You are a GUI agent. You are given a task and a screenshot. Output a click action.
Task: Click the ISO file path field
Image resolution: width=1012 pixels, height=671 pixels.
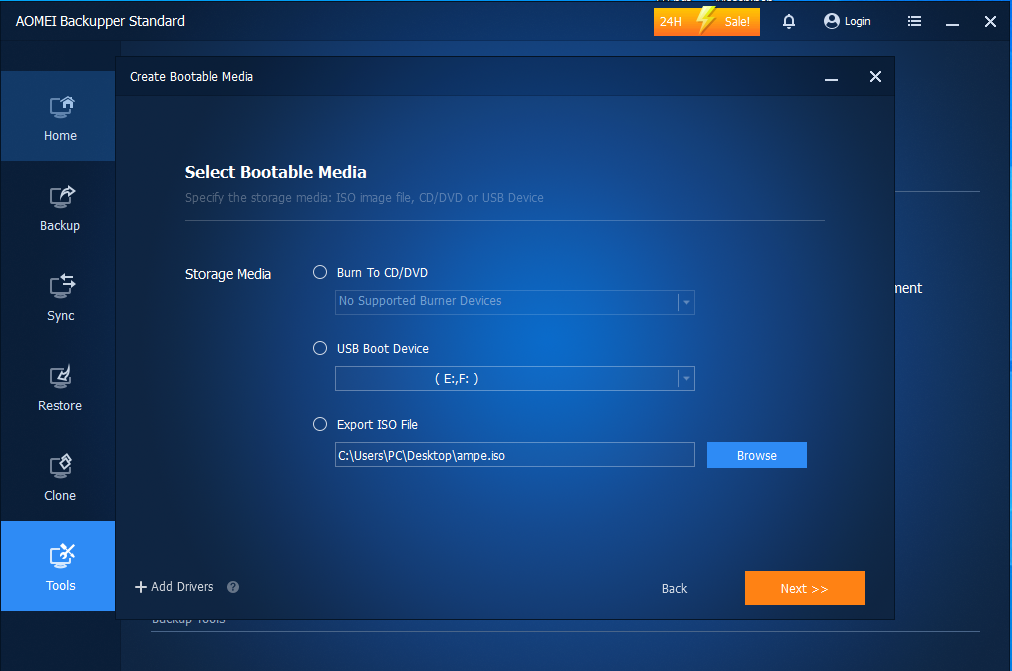point(514,455)
